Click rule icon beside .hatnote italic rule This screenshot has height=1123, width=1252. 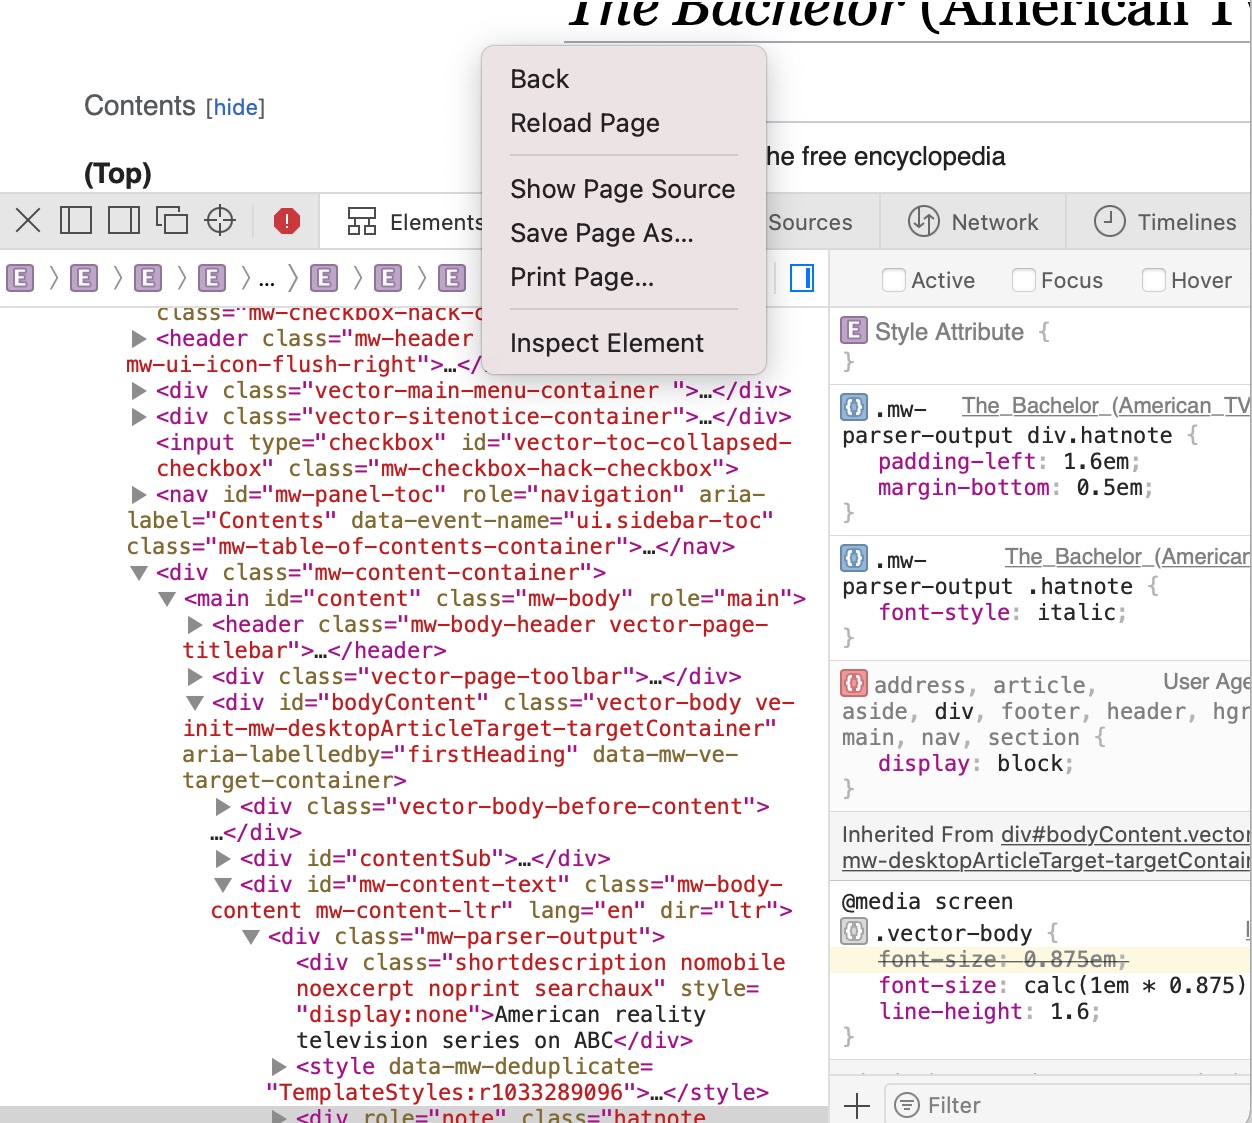854,558
